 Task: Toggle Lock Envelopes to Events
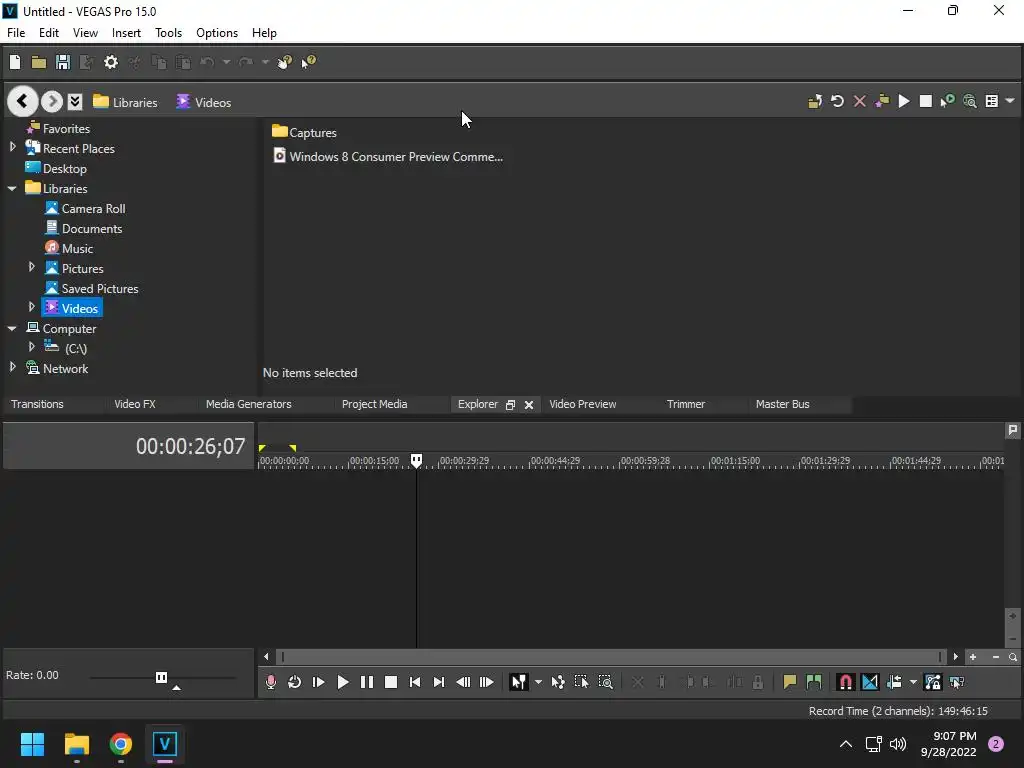(x=933, y=682)
